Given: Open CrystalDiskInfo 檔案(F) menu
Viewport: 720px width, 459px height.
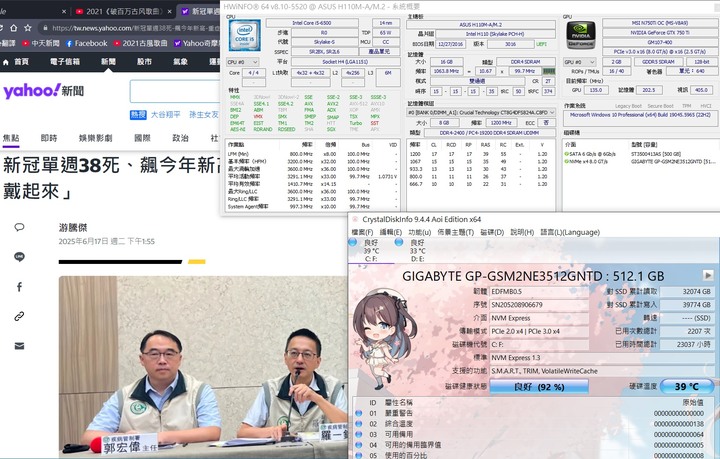Looking at the screenshot, I should tap(362, 232).
